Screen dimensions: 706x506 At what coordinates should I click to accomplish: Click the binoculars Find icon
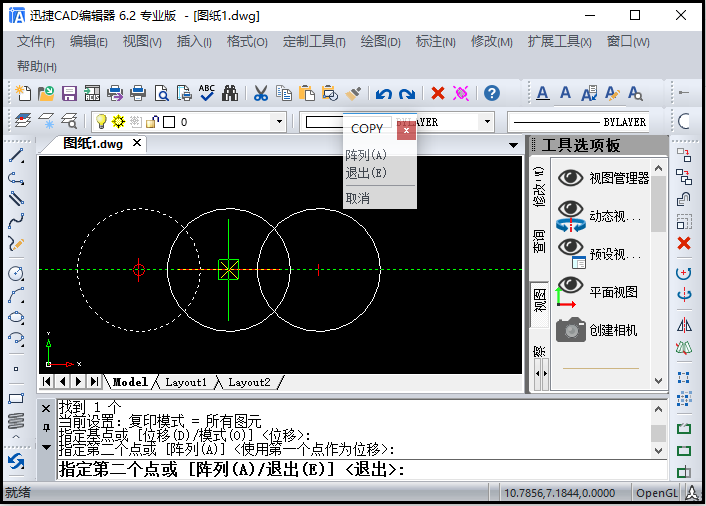230,93
